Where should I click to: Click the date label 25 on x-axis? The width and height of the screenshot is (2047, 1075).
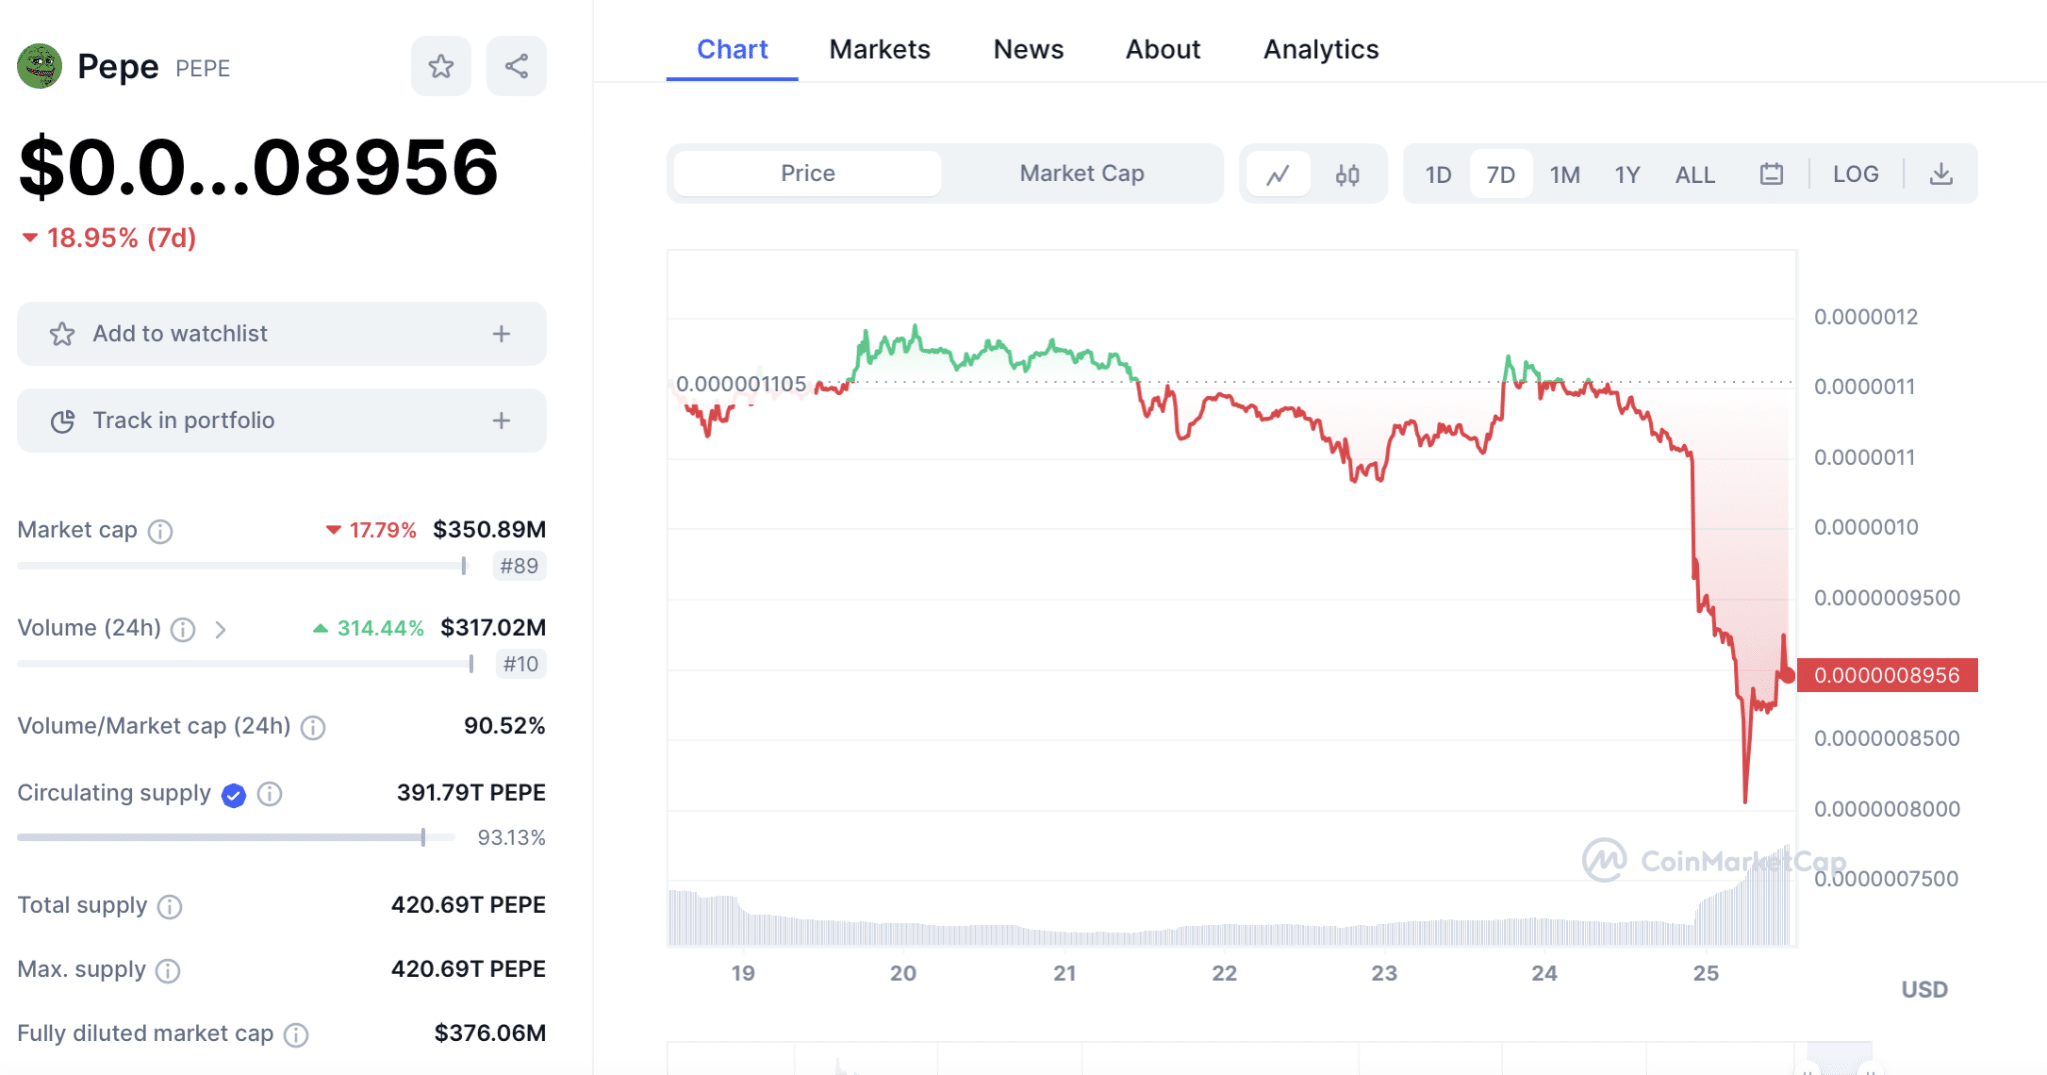(1705, 973)
